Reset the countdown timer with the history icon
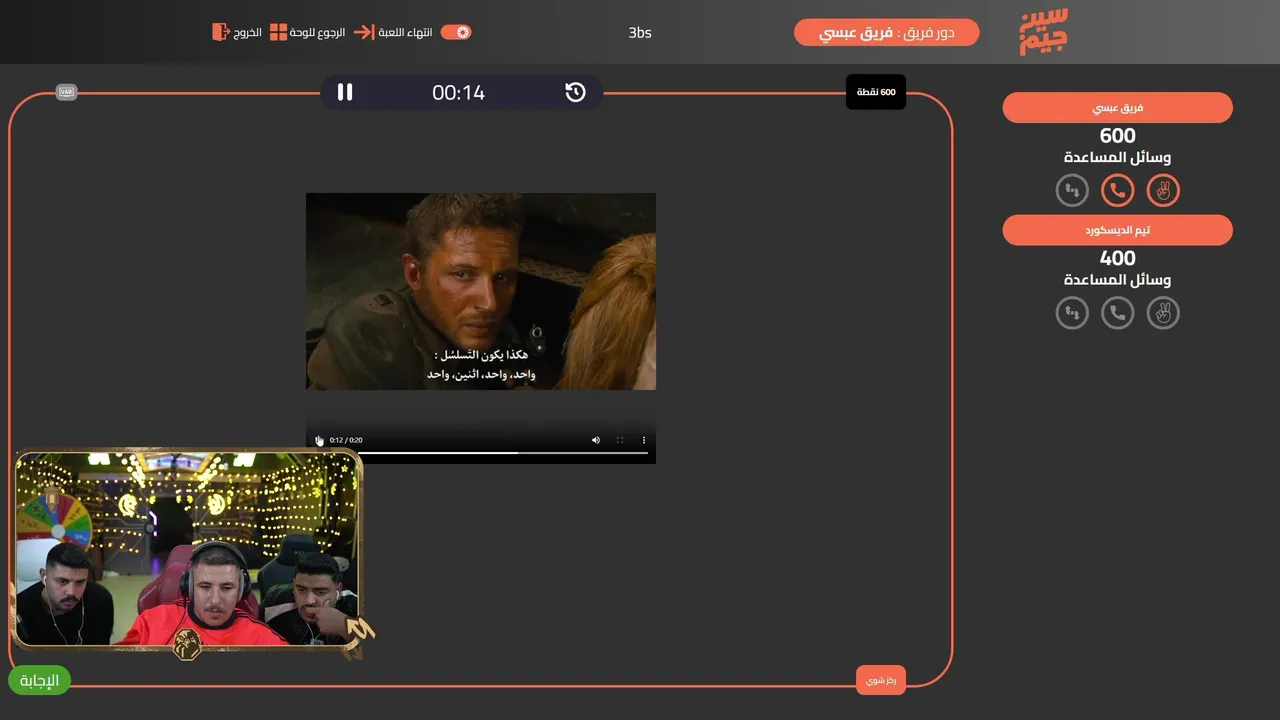 575,92
